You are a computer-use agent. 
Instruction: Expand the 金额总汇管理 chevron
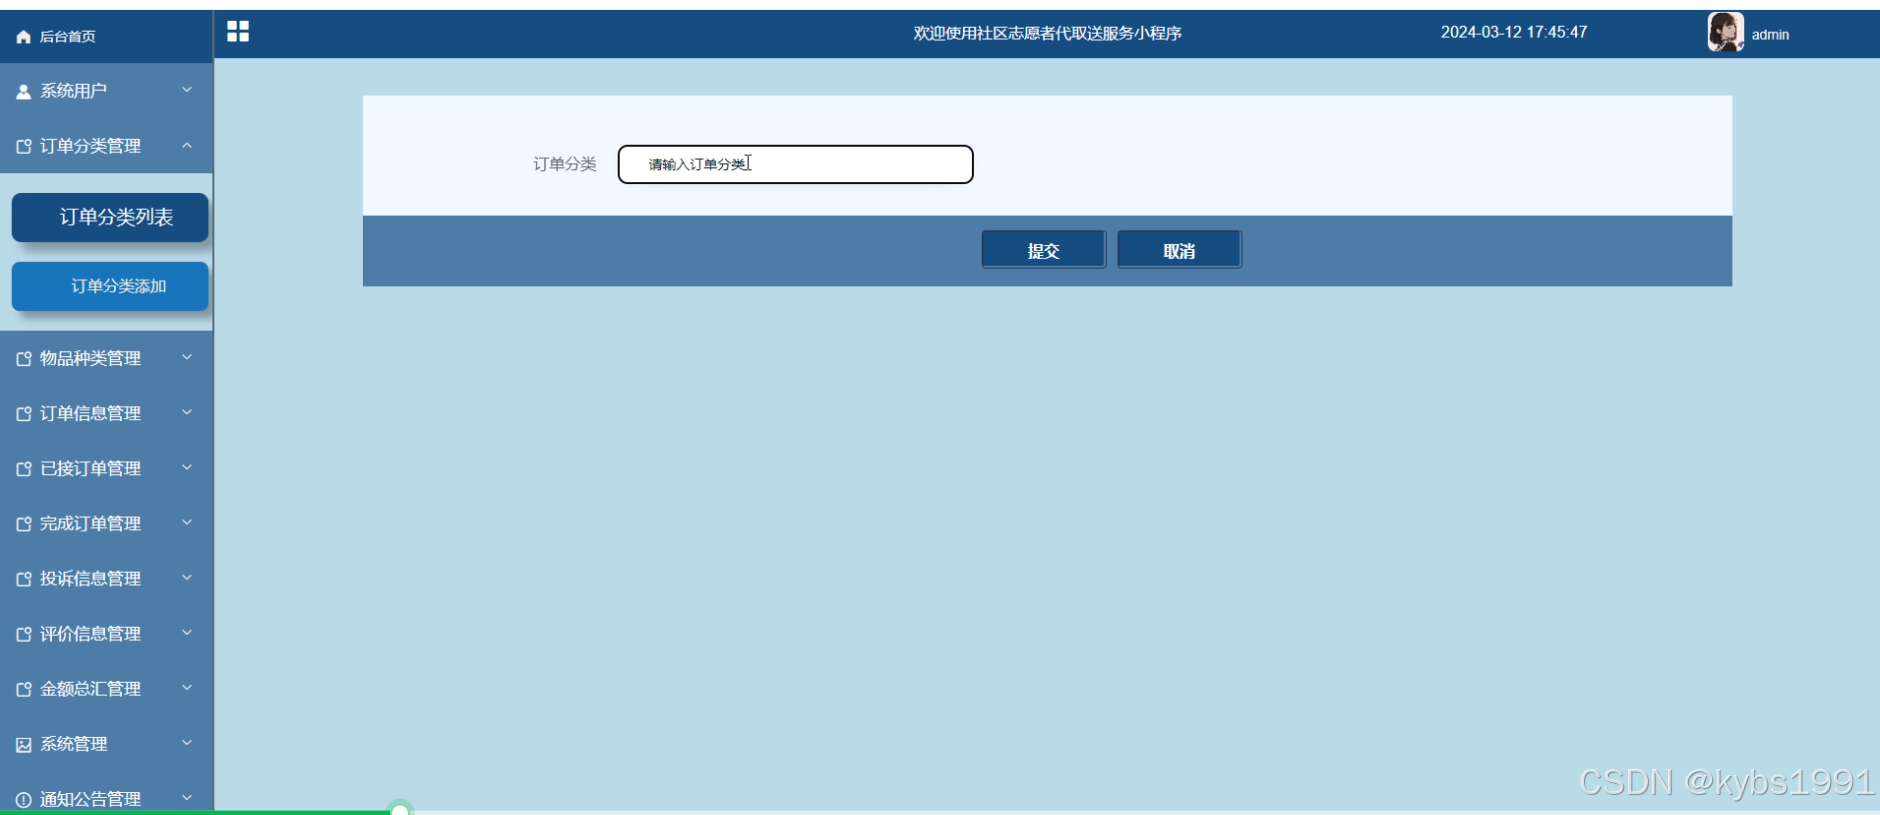(x=187, y=687)
